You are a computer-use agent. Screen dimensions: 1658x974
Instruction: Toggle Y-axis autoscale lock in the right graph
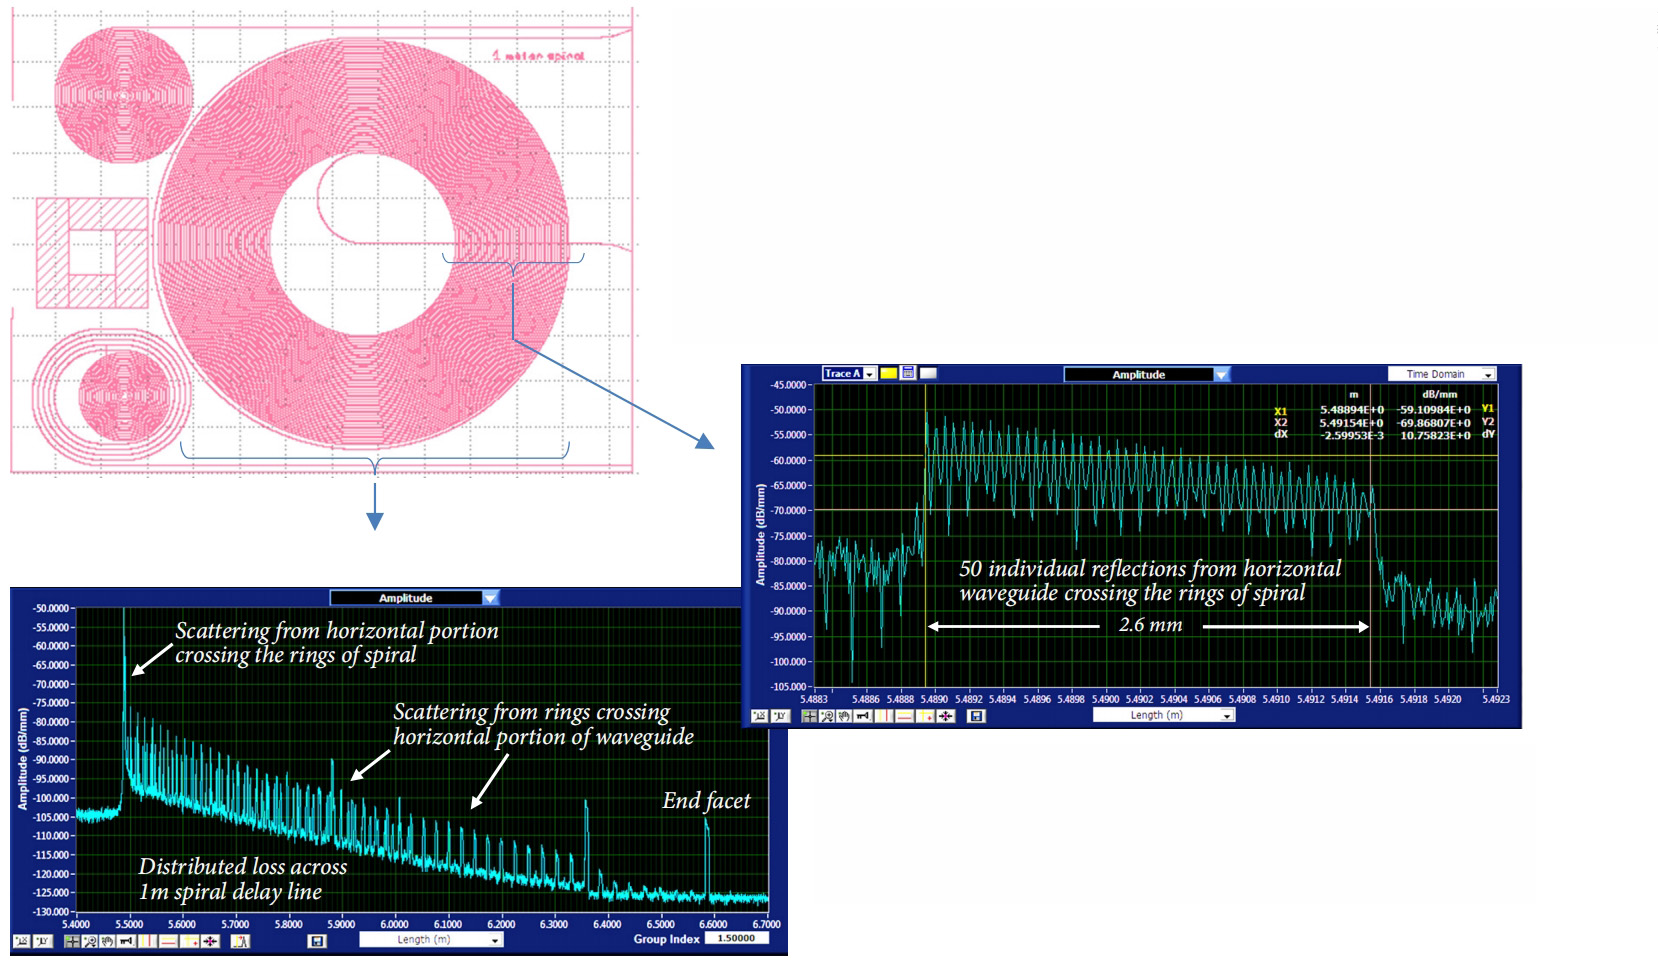[x=780, y=716]
